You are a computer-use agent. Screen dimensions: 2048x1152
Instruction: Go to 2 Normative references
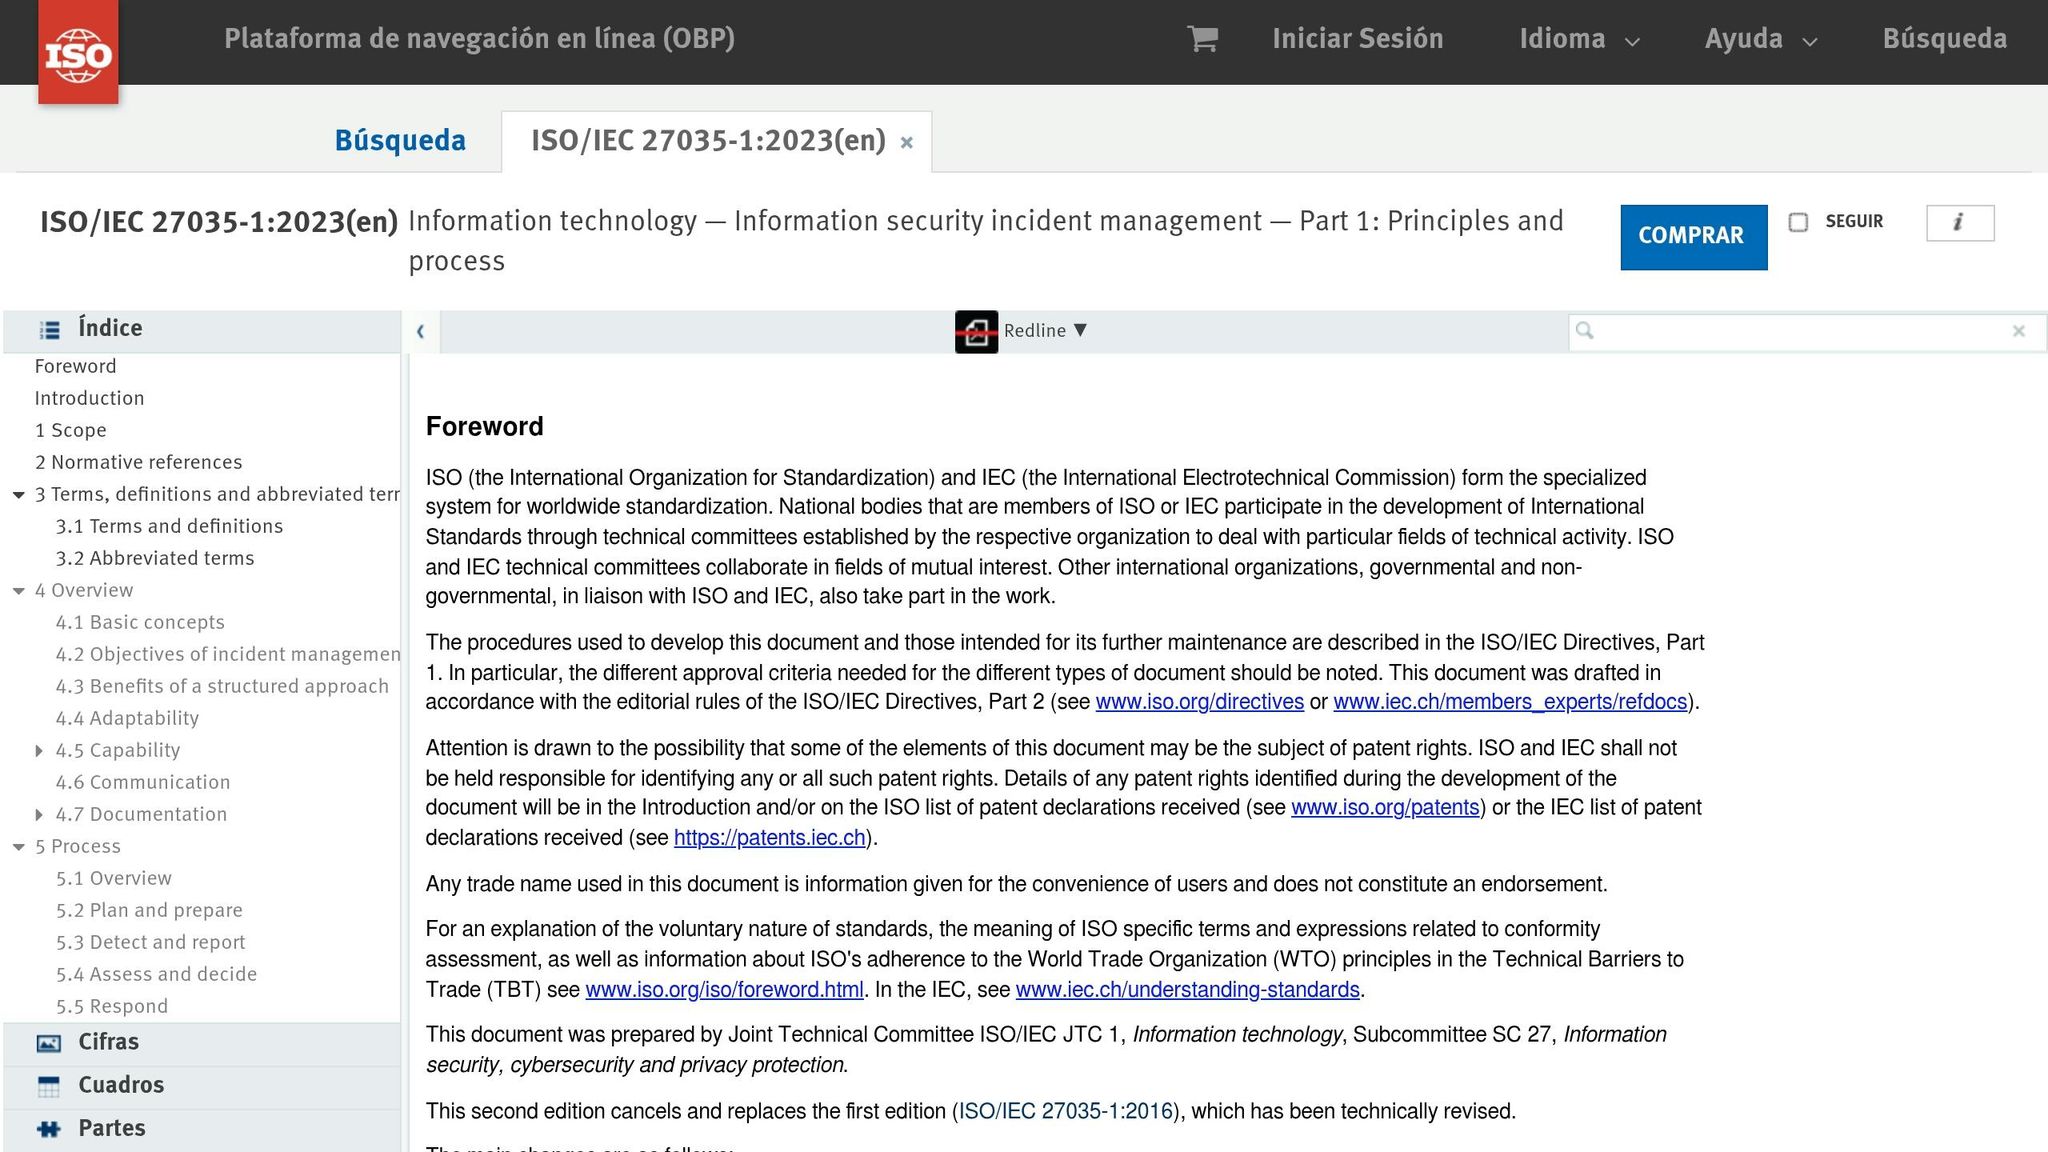[x=138, y=463]
